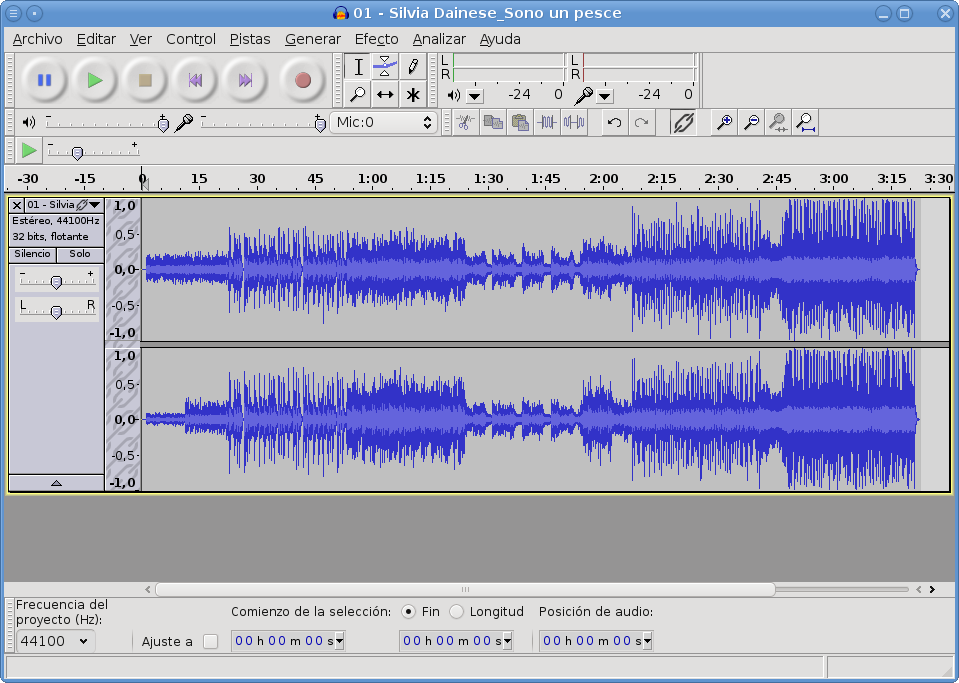959x683 pixels.
Task: Click the playback speed slider handle
Action: pyautogui.click(x=77, y=153)
